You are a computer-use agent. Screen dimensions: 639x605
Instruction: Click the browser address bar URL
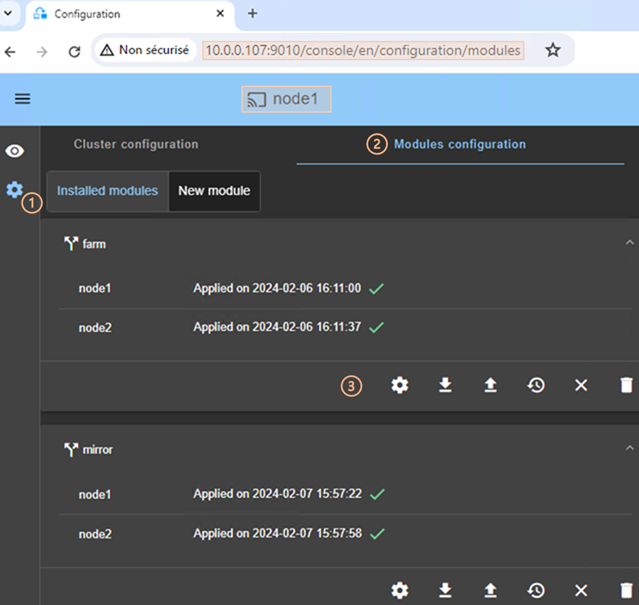tap(363, 50)
